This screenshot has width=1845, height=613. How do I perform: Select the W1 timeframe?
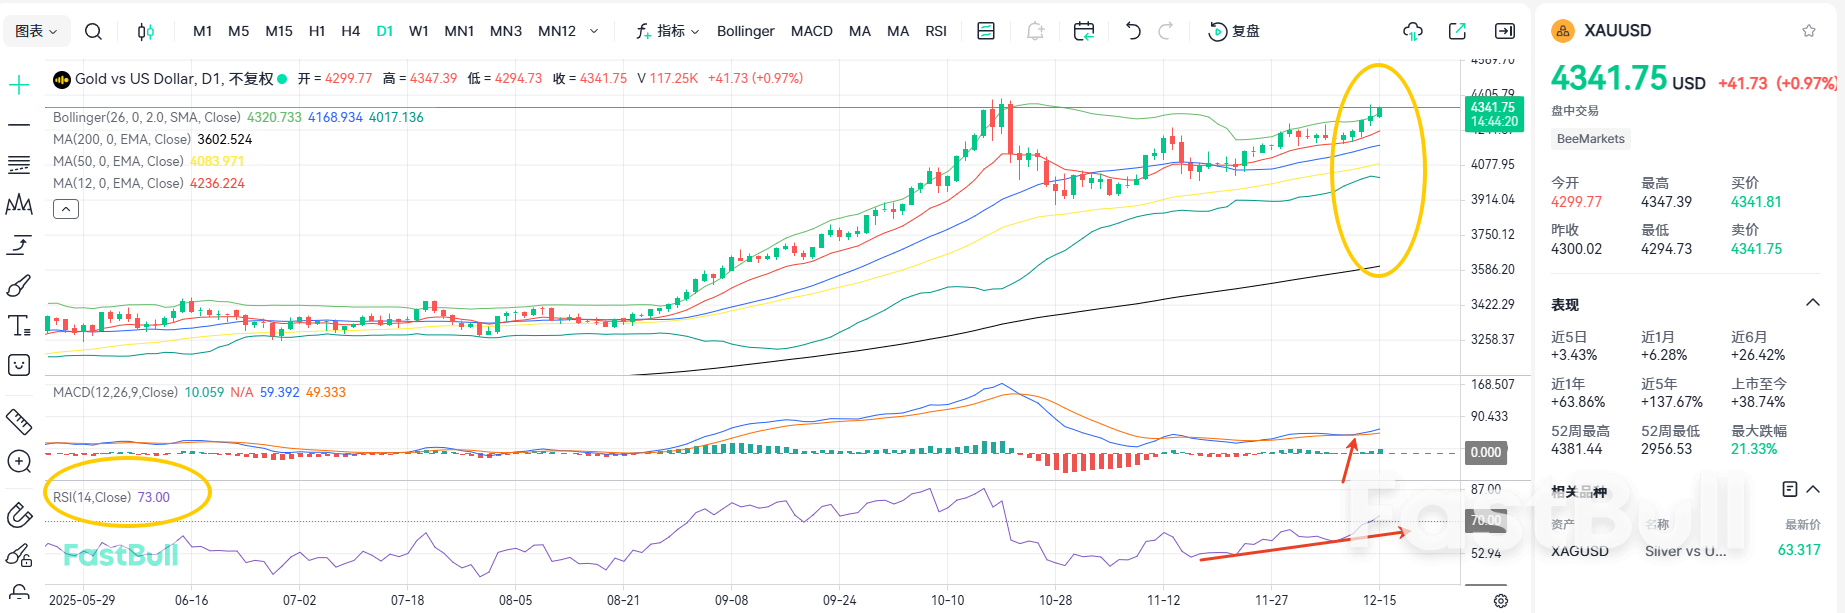pyautogui.click(x=419, y=31)
